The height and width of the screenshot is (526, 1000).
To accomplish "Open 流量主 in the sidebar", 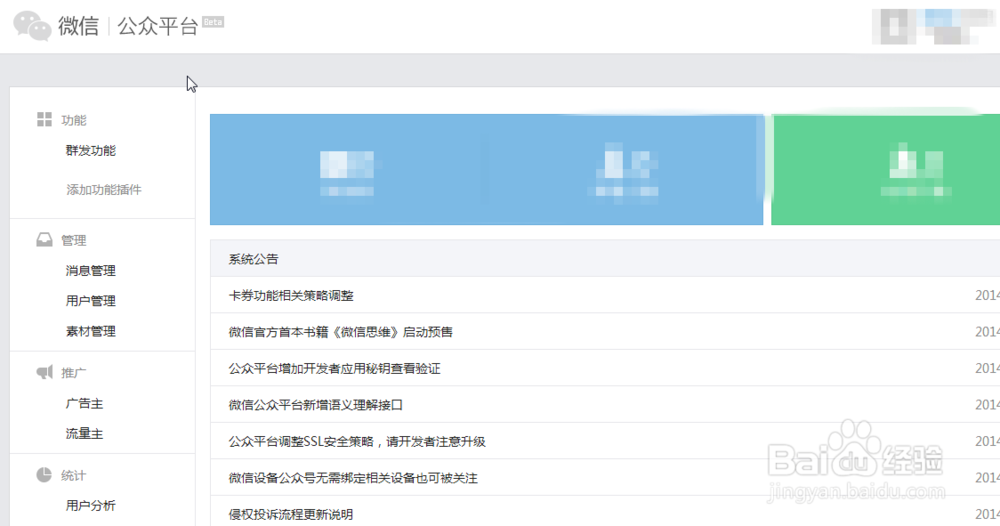I will pos(84,434).
